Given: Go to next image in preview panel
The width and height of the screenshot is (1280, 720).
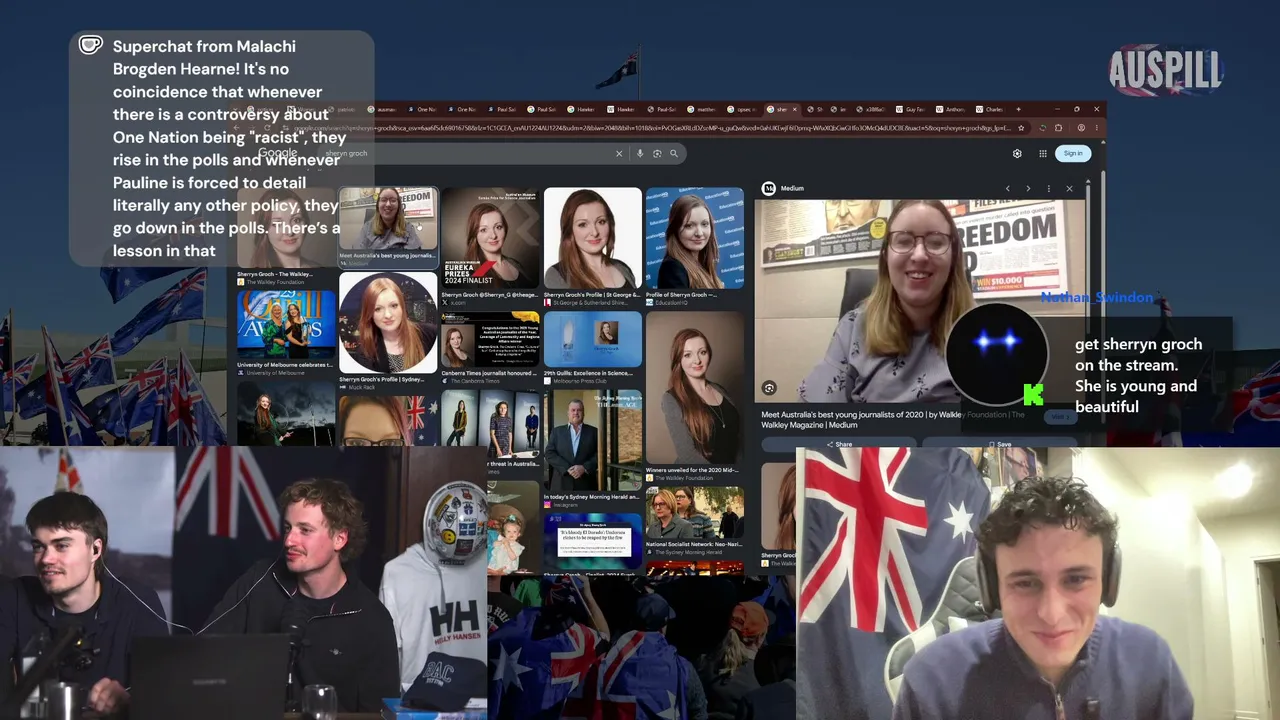Looking at the screenshot, I should (x=1028, y=188).
